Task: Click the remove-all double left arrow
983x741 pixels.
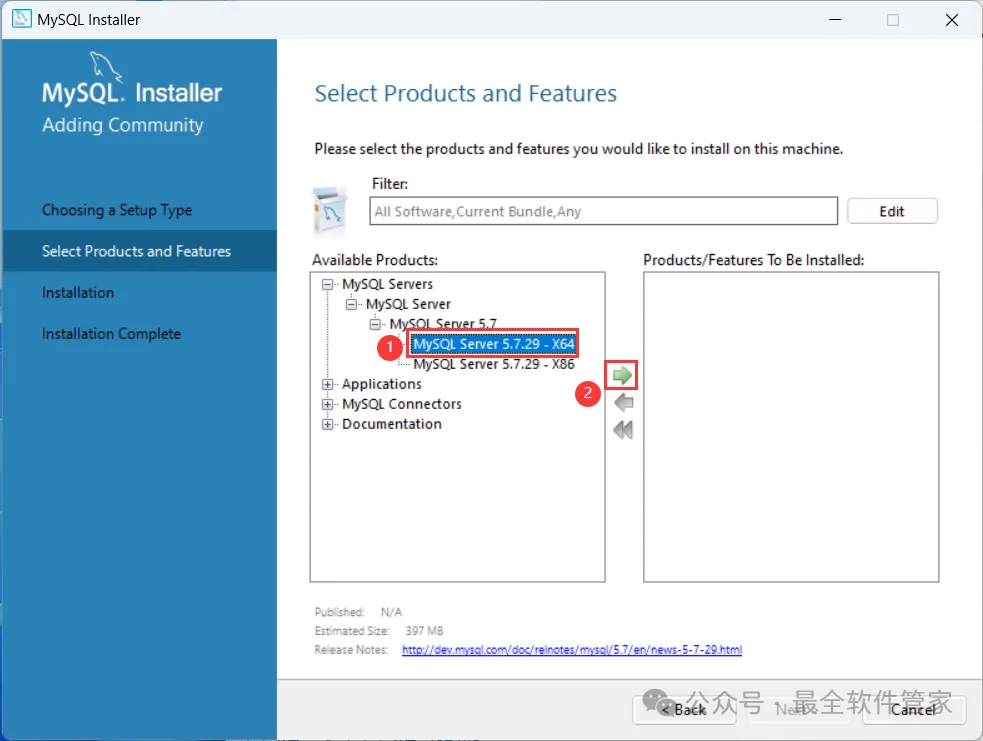Action: tap(623, 430)
